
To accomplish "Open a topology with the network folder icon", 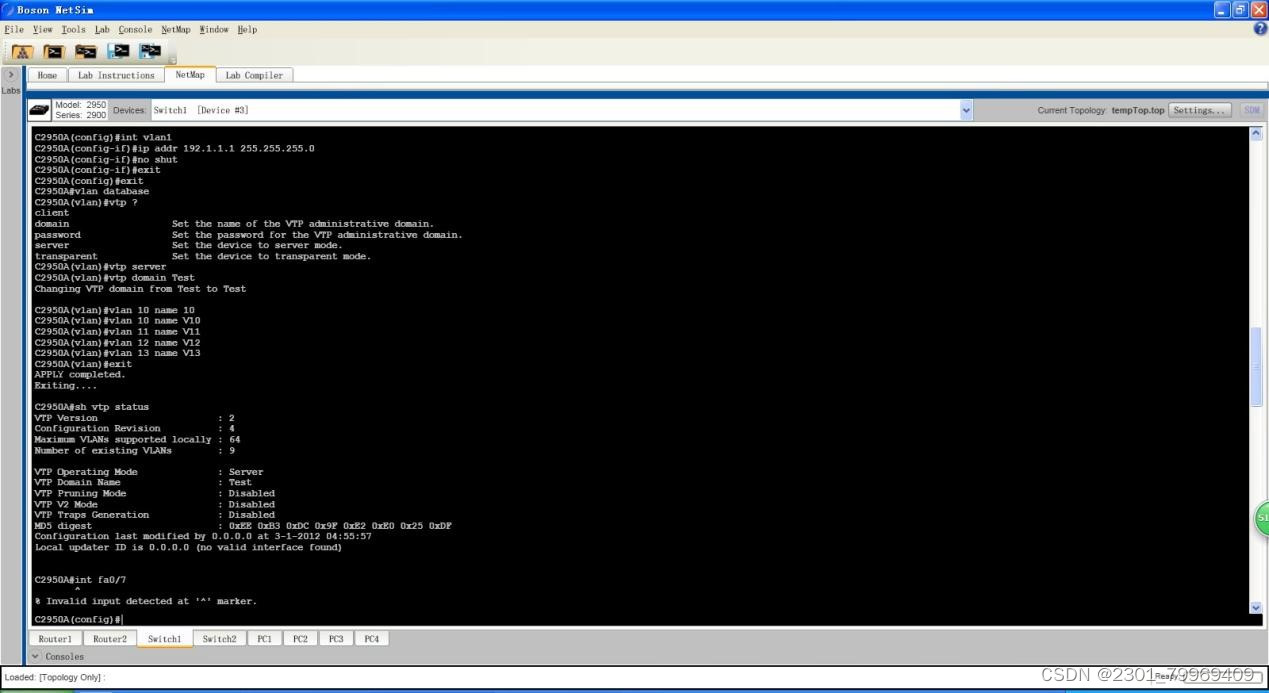I will (23, 52).
